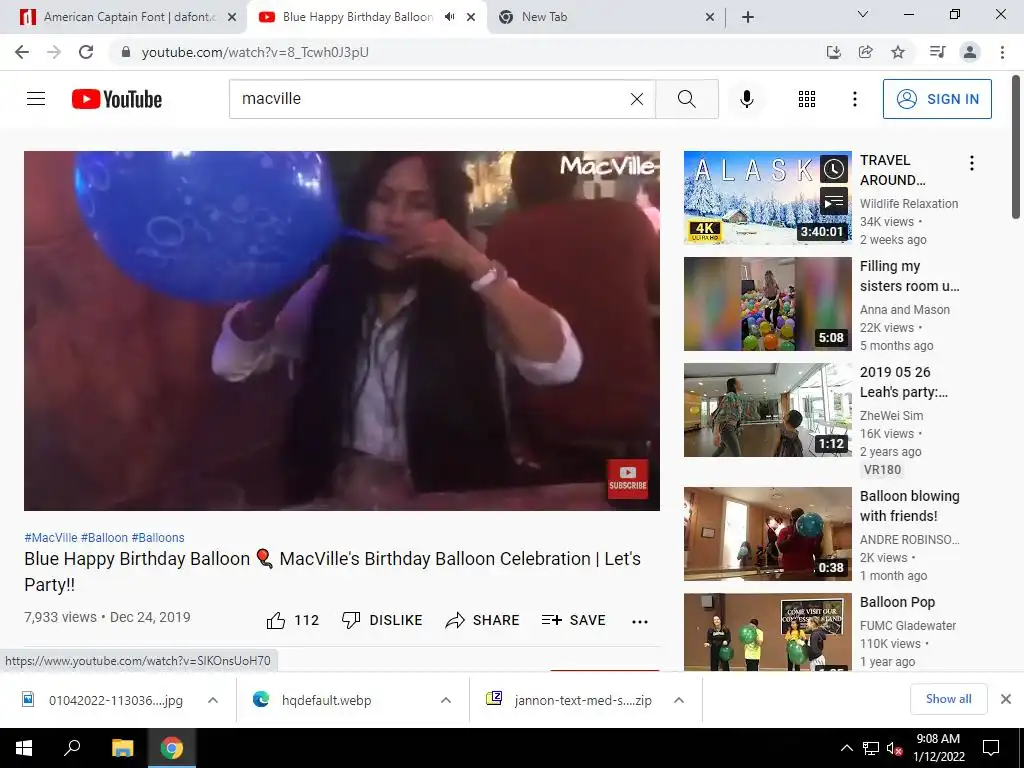
Task: Close the downloads bar
Action: tap(1006, 699)
